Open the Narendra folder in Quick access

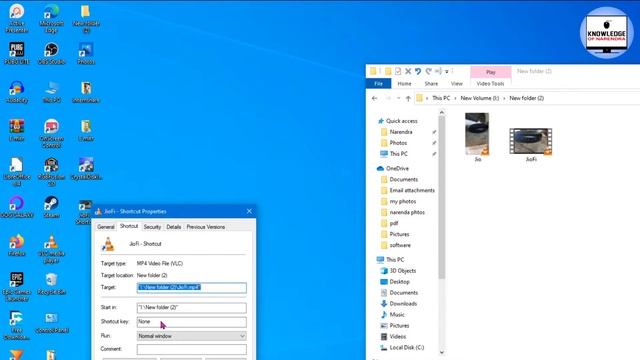[x=400, y=132]
